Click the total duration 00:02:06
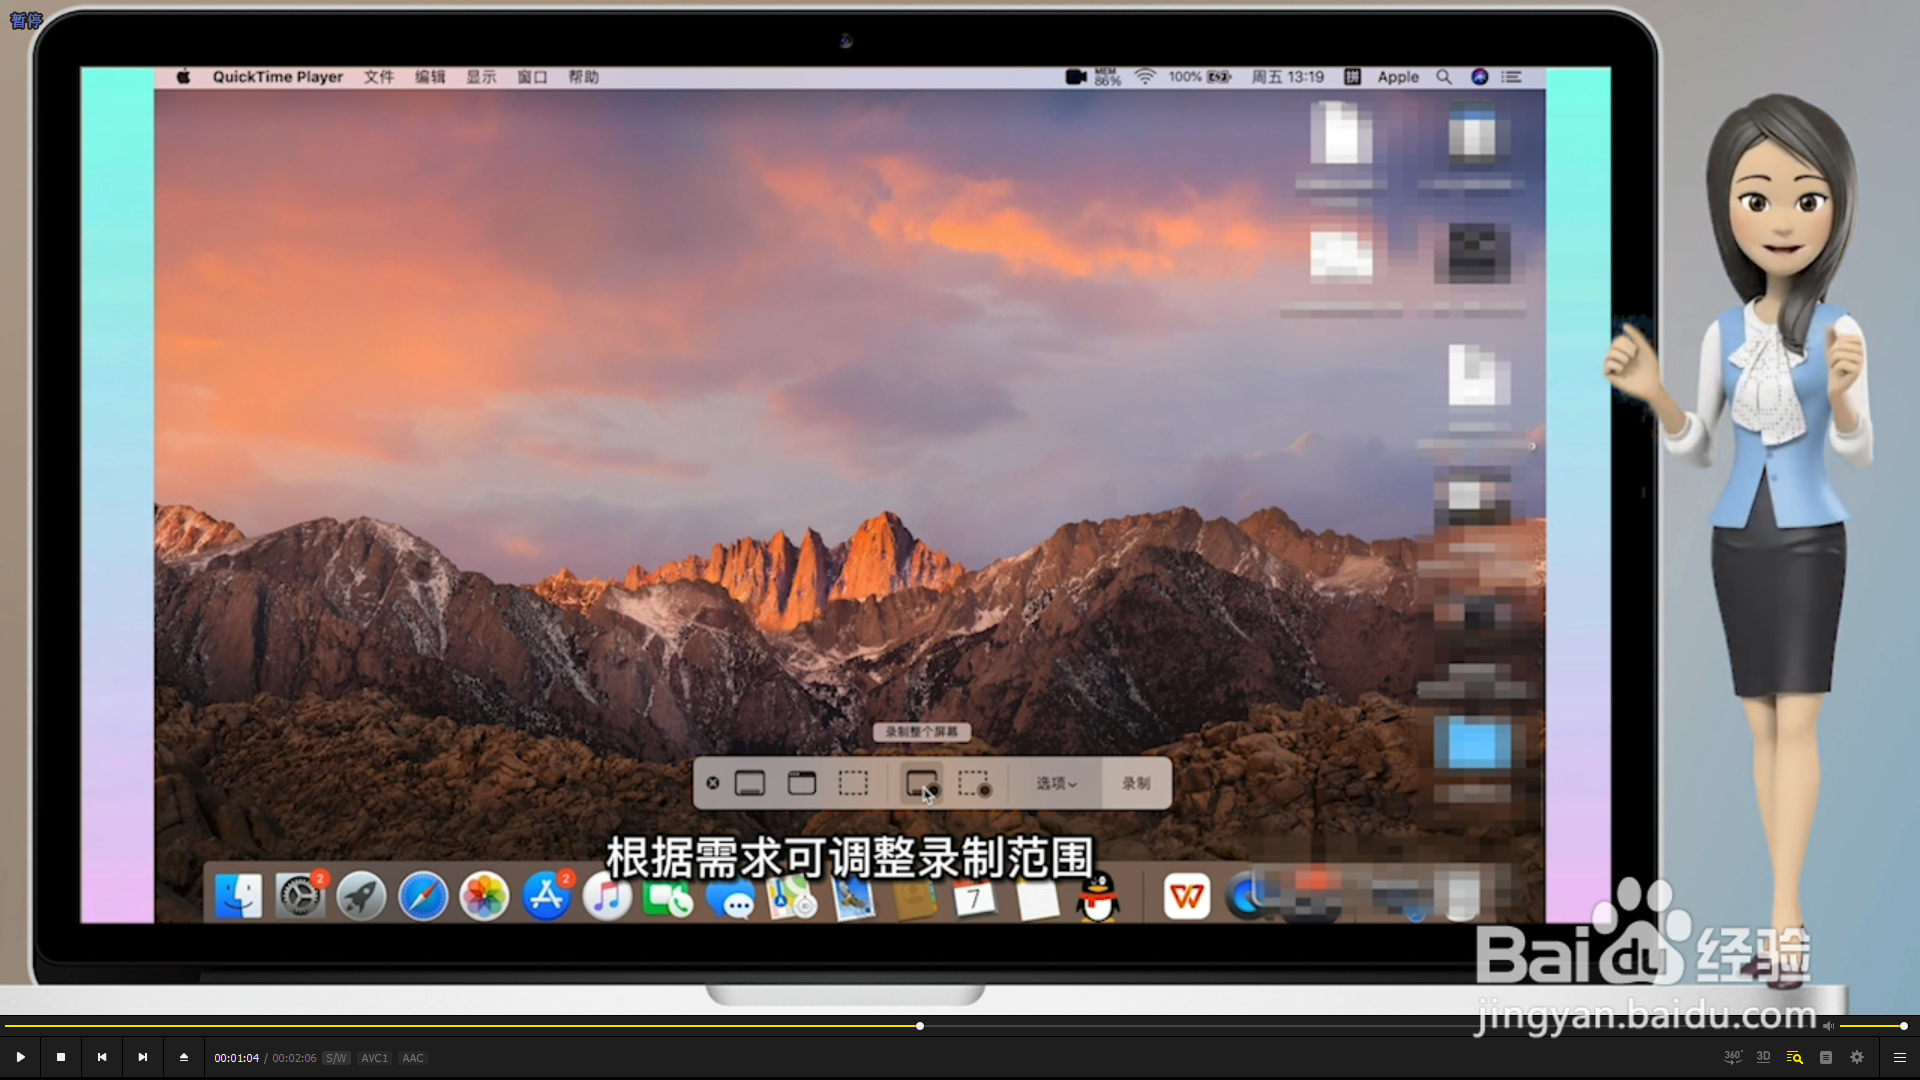Image resolution: width=1920 pixels, height=1080 pixels. tap(294, 1058)
